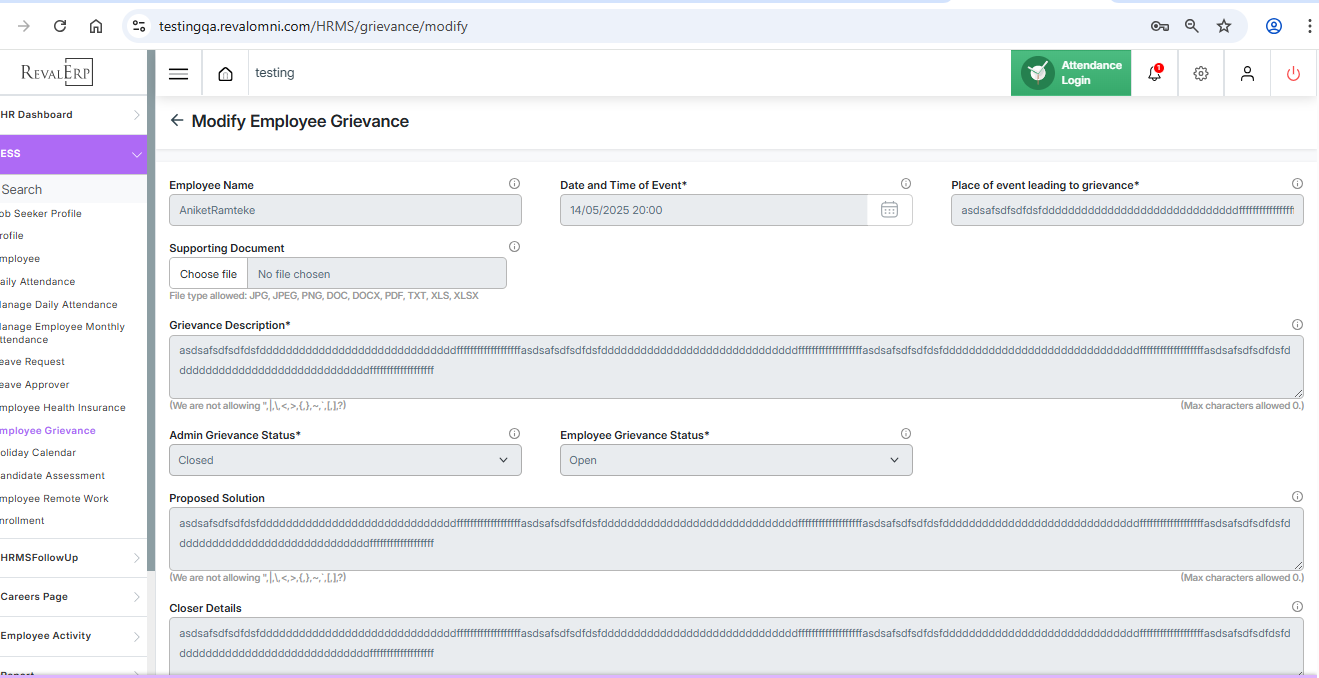Screen dimensions: 1319x678
Task: Select Holiday Calendar in sidebar
Action: point(38,453)
